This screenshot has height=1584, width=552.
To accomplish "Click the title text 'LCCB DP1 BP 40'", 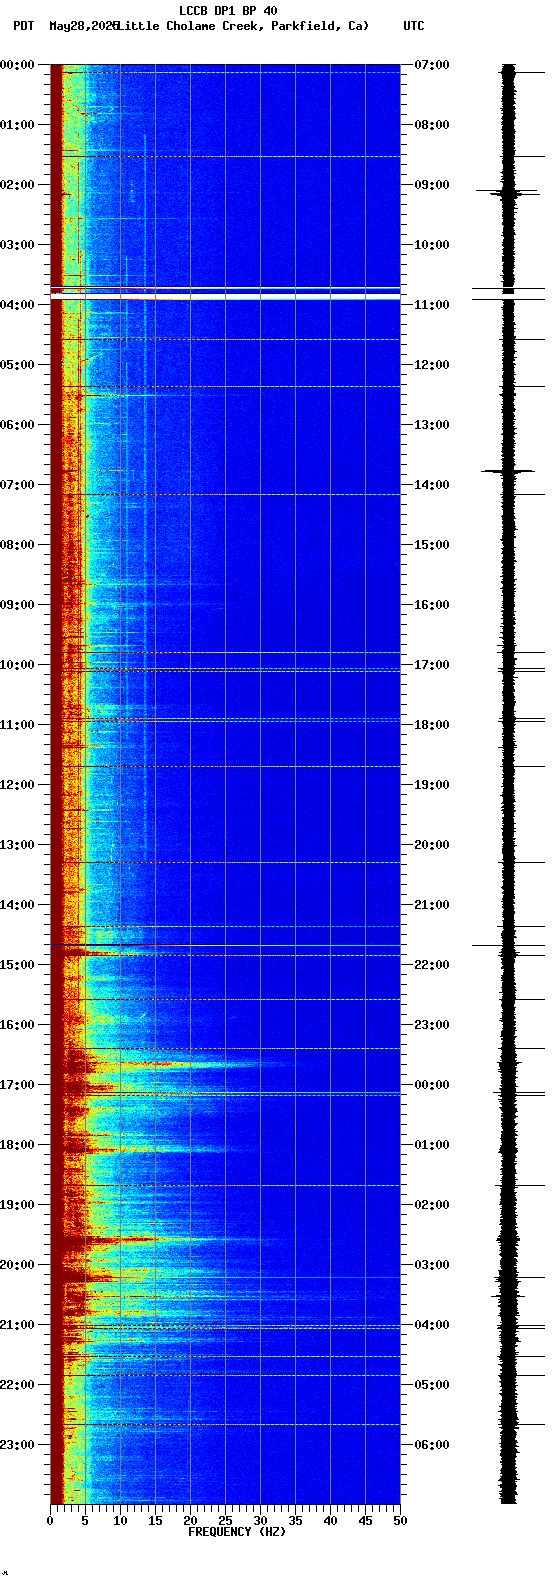I will [x=228, y=11].
